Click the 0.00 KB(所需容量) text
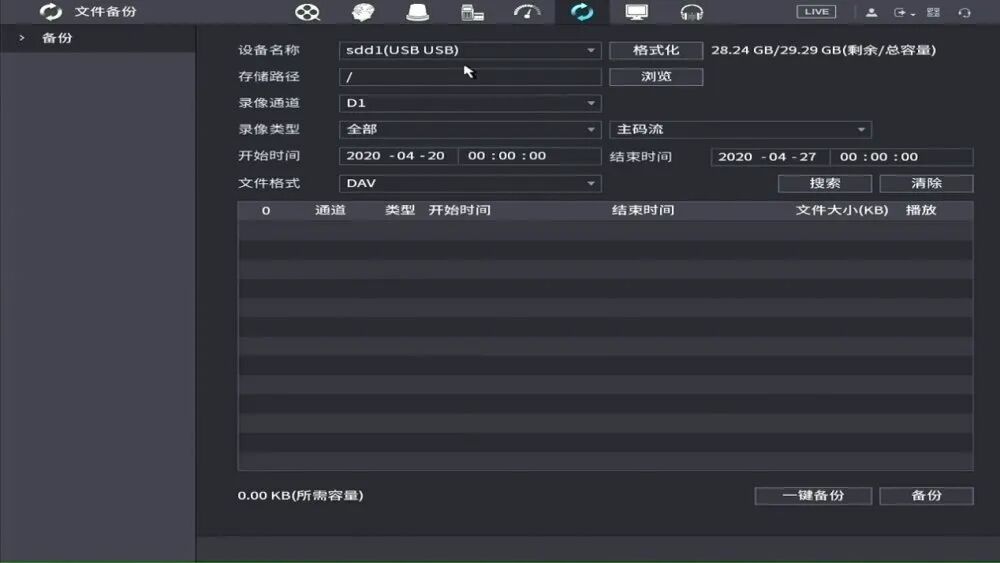1000x563 pixels. click(x=300, y=495)
